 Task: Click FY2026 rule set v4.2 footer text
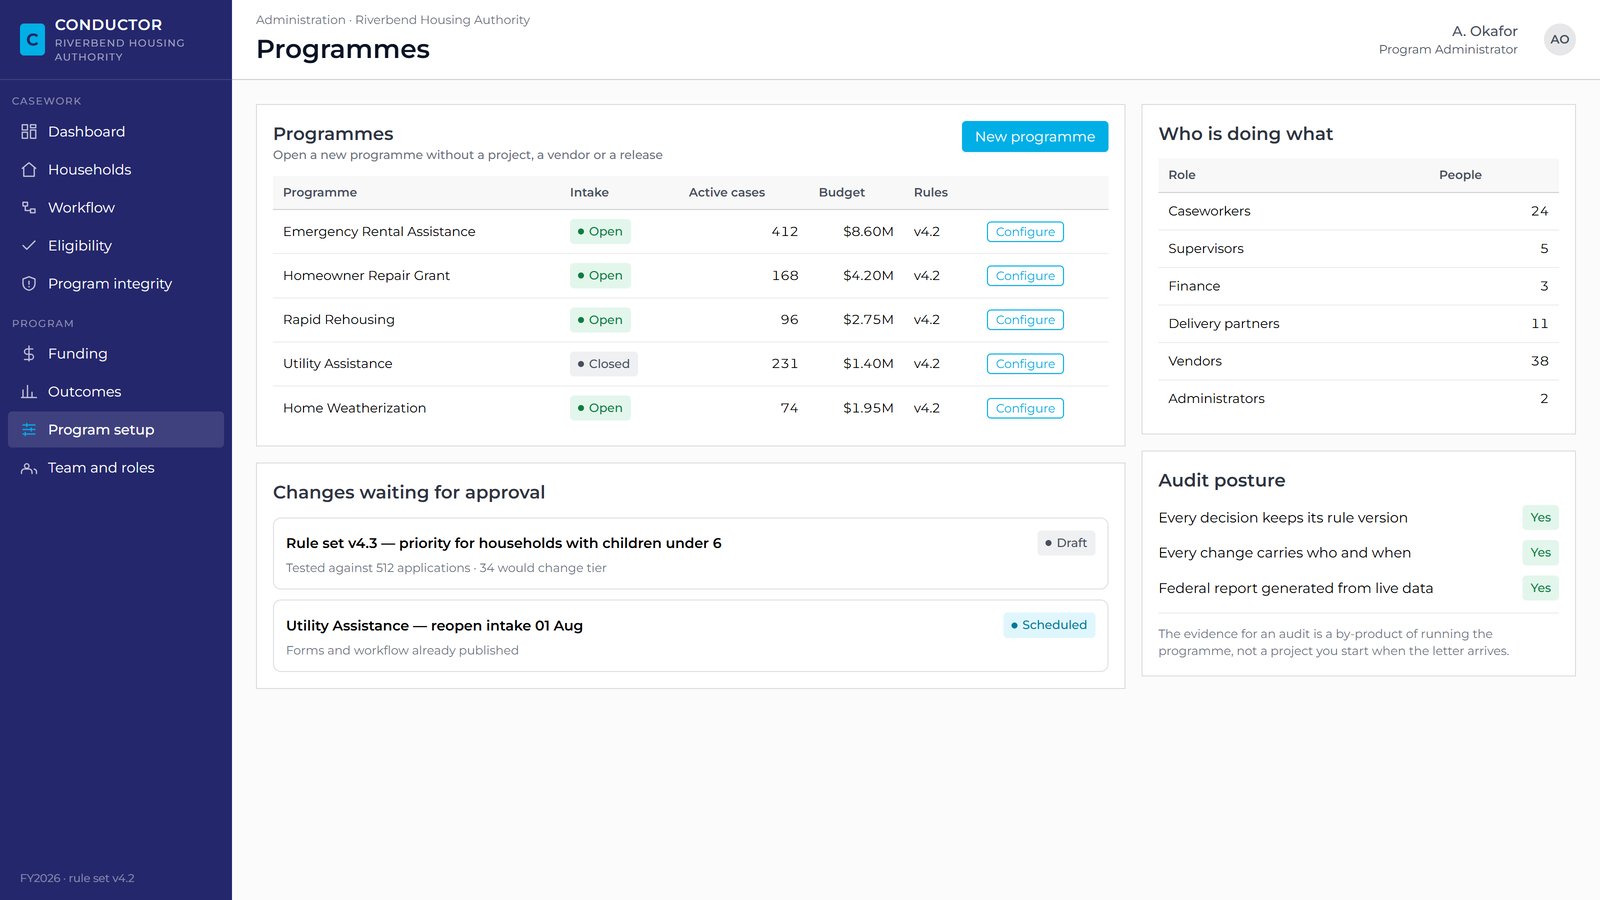(x=77, y=878)
